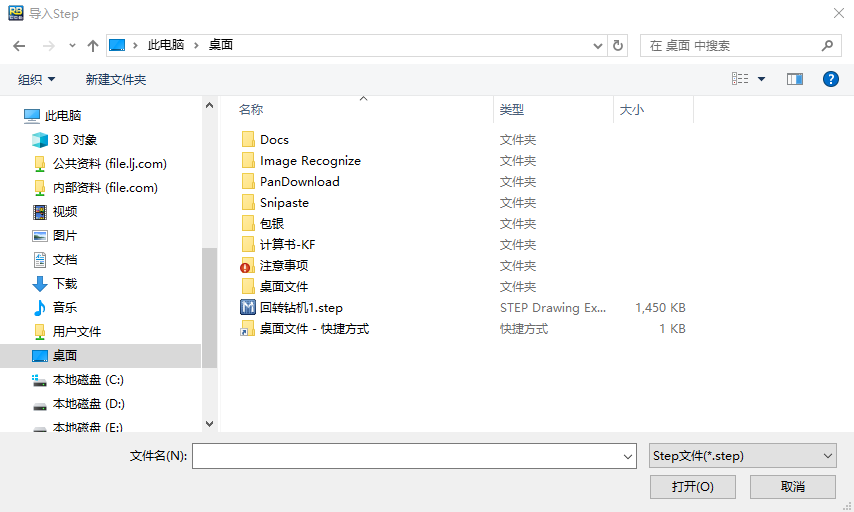This screenshot has height=512, width=854.
Task: Click the 下载 folder in sidebar
Action: pyautogui.click(x=65, y=284)
